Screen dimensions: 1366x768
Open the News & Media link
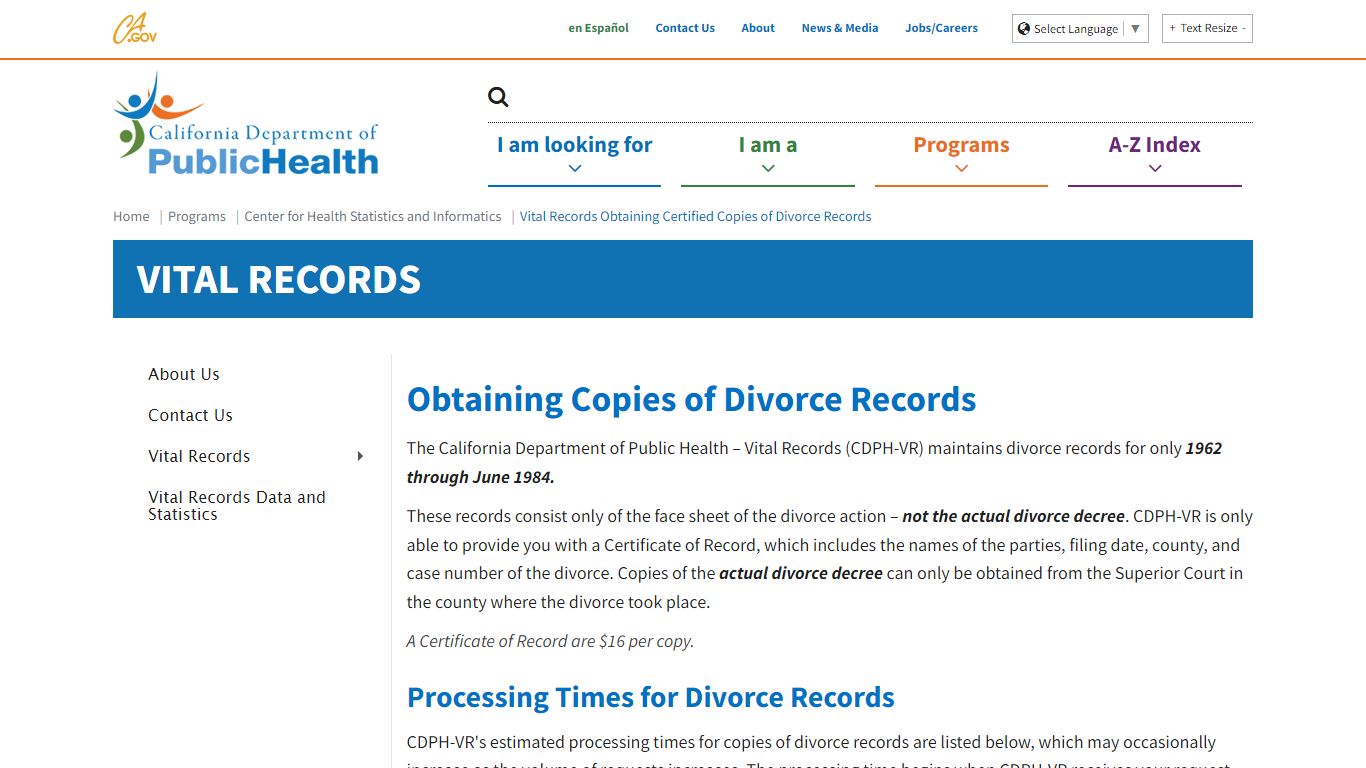[840, 28]
